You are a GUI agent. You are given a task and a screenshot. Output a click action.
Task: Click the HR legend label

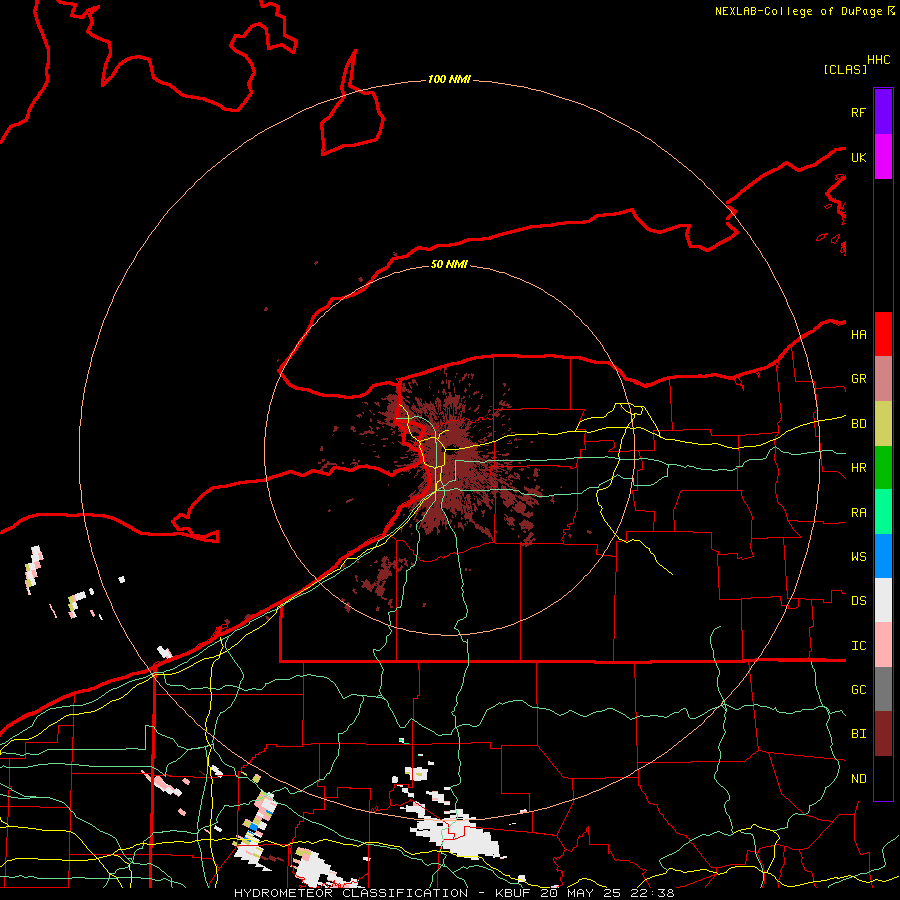click(x=858, y=468)
